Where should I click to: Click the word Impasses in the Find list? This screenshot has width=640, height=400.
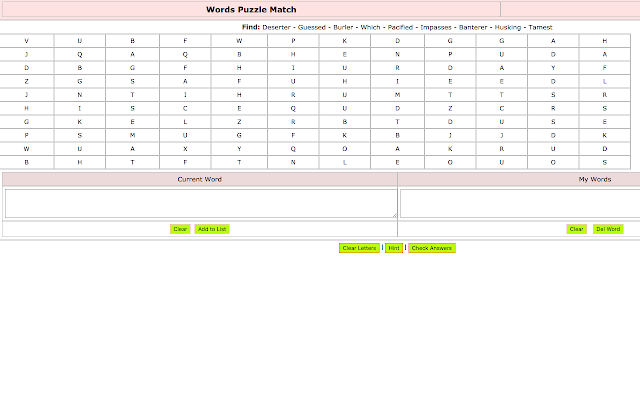tap(436, 27)
